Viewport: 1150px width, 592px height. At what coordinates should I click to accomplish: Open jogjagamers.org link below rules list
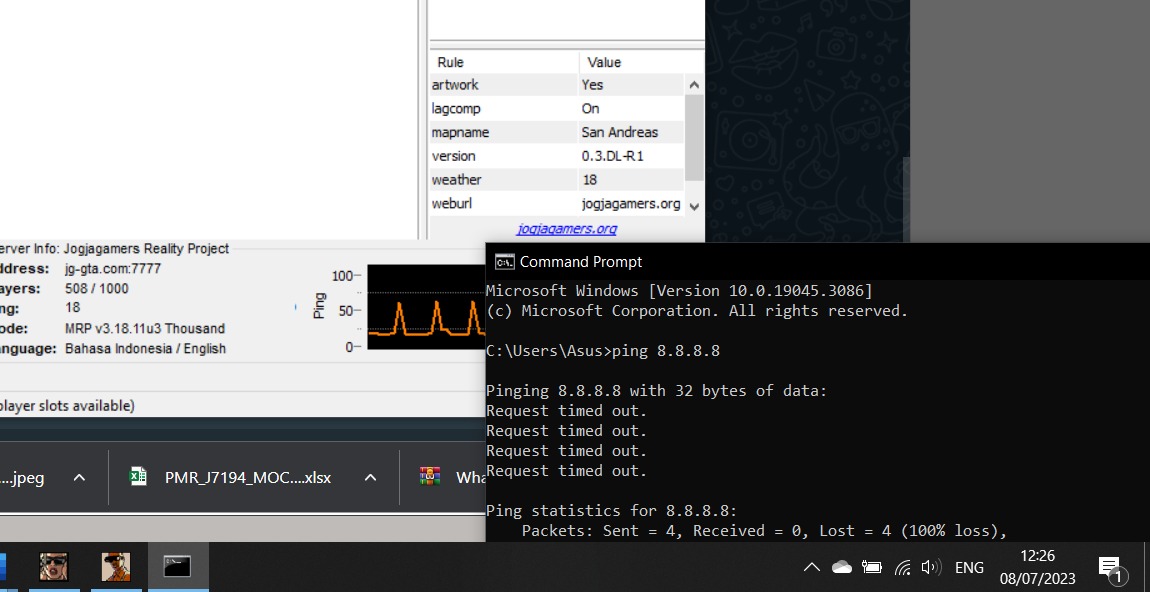point(567,229)
